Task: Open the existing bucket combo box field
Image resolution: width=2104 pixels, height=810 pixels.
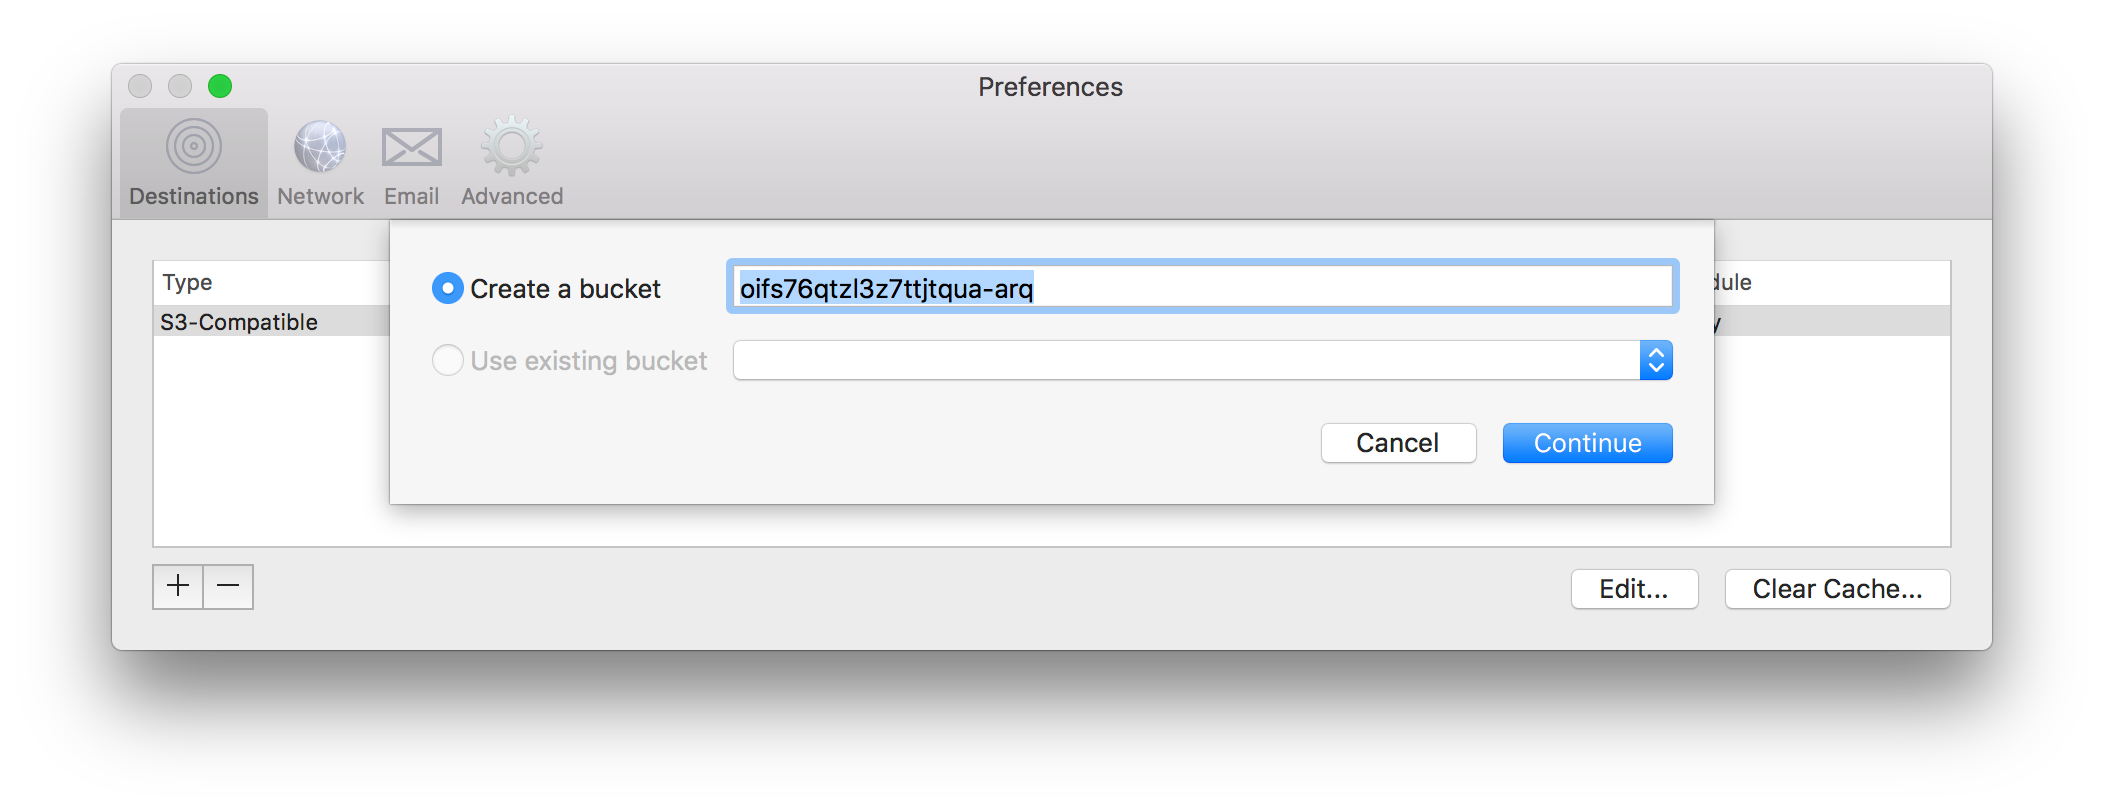Action: (x=1202, y=360)
